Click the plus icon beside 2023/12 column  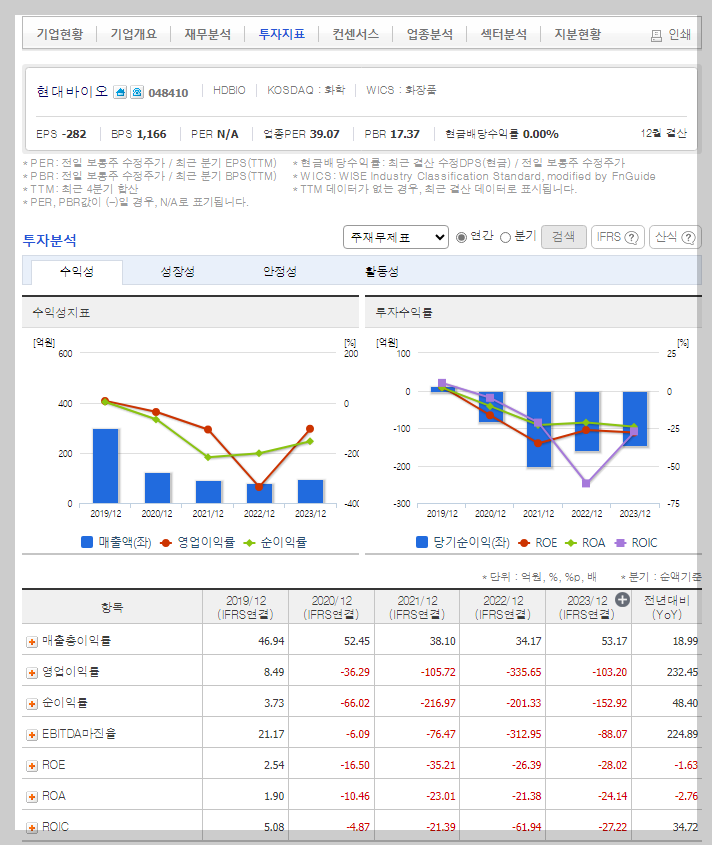(622, 599)
